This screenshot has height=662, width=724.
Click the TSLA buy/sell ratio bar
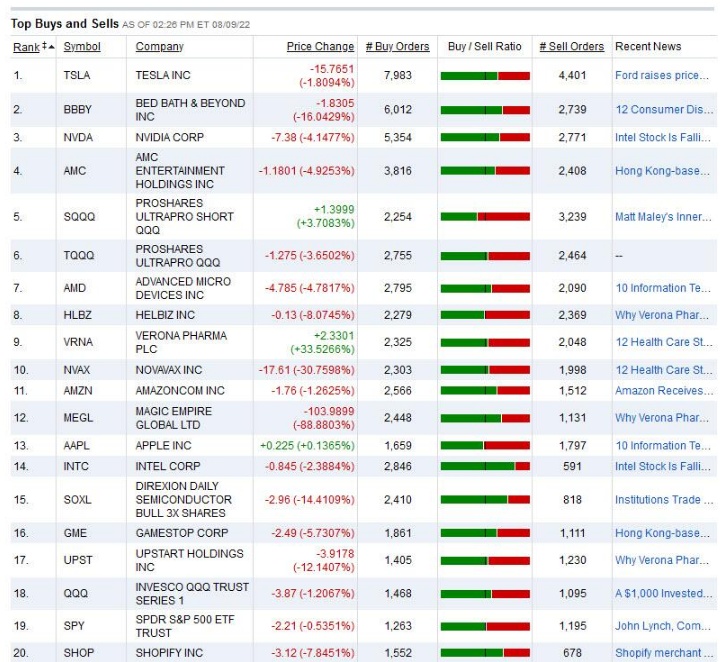(485, 76)
